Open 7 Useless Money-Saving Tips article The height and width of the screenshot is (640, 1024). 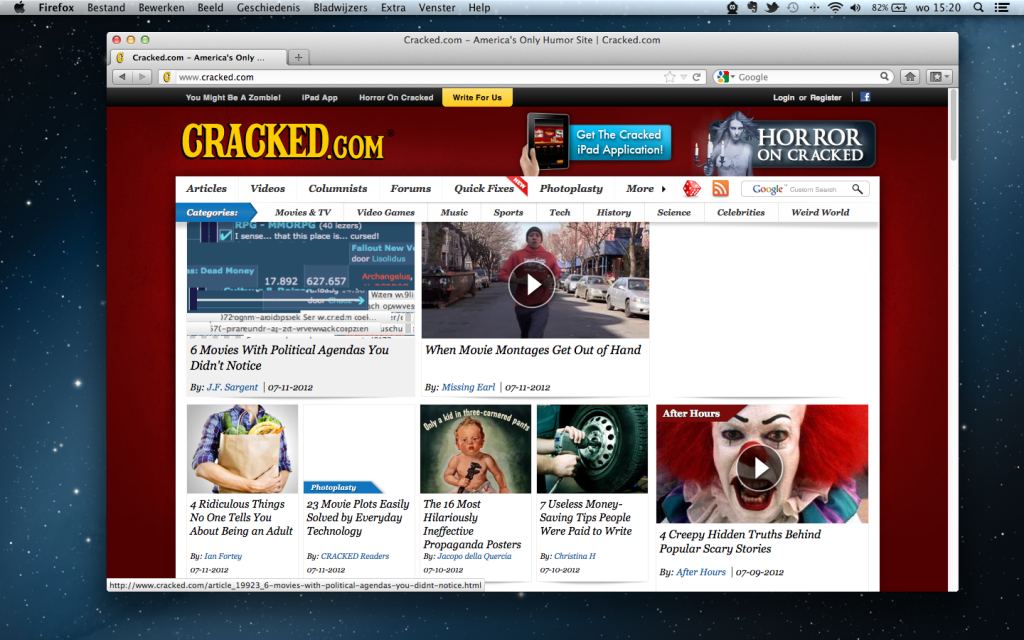[586, 517]
